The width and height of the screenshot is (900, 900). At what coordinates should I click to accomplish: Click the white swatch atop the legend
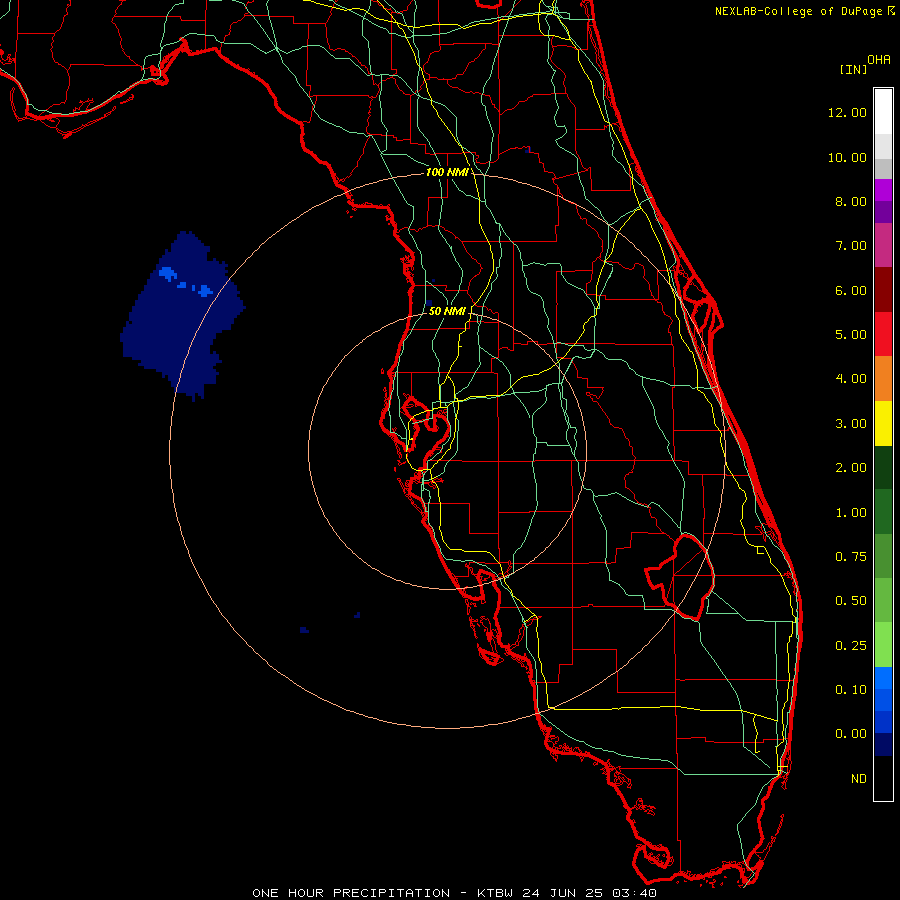tap(883, 112)
